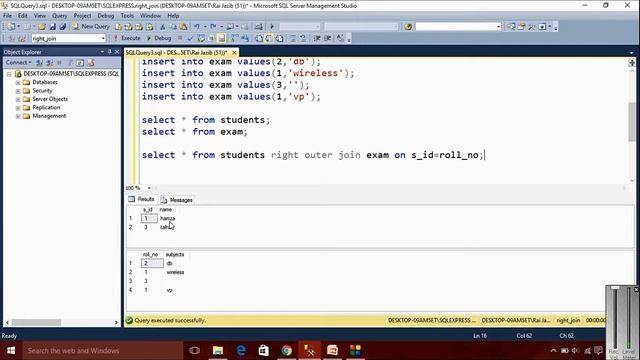The image size is (640, 360).
Task: Select cell 'wireless' in exam results
Action: (x=176, y=272)
